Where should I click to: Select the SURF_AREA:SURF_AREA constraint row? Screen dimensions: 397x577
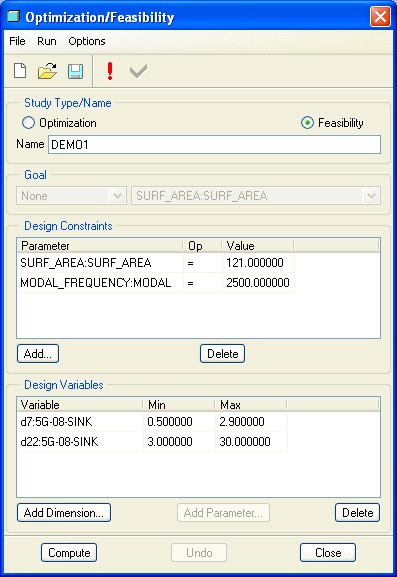coord(155,263)
